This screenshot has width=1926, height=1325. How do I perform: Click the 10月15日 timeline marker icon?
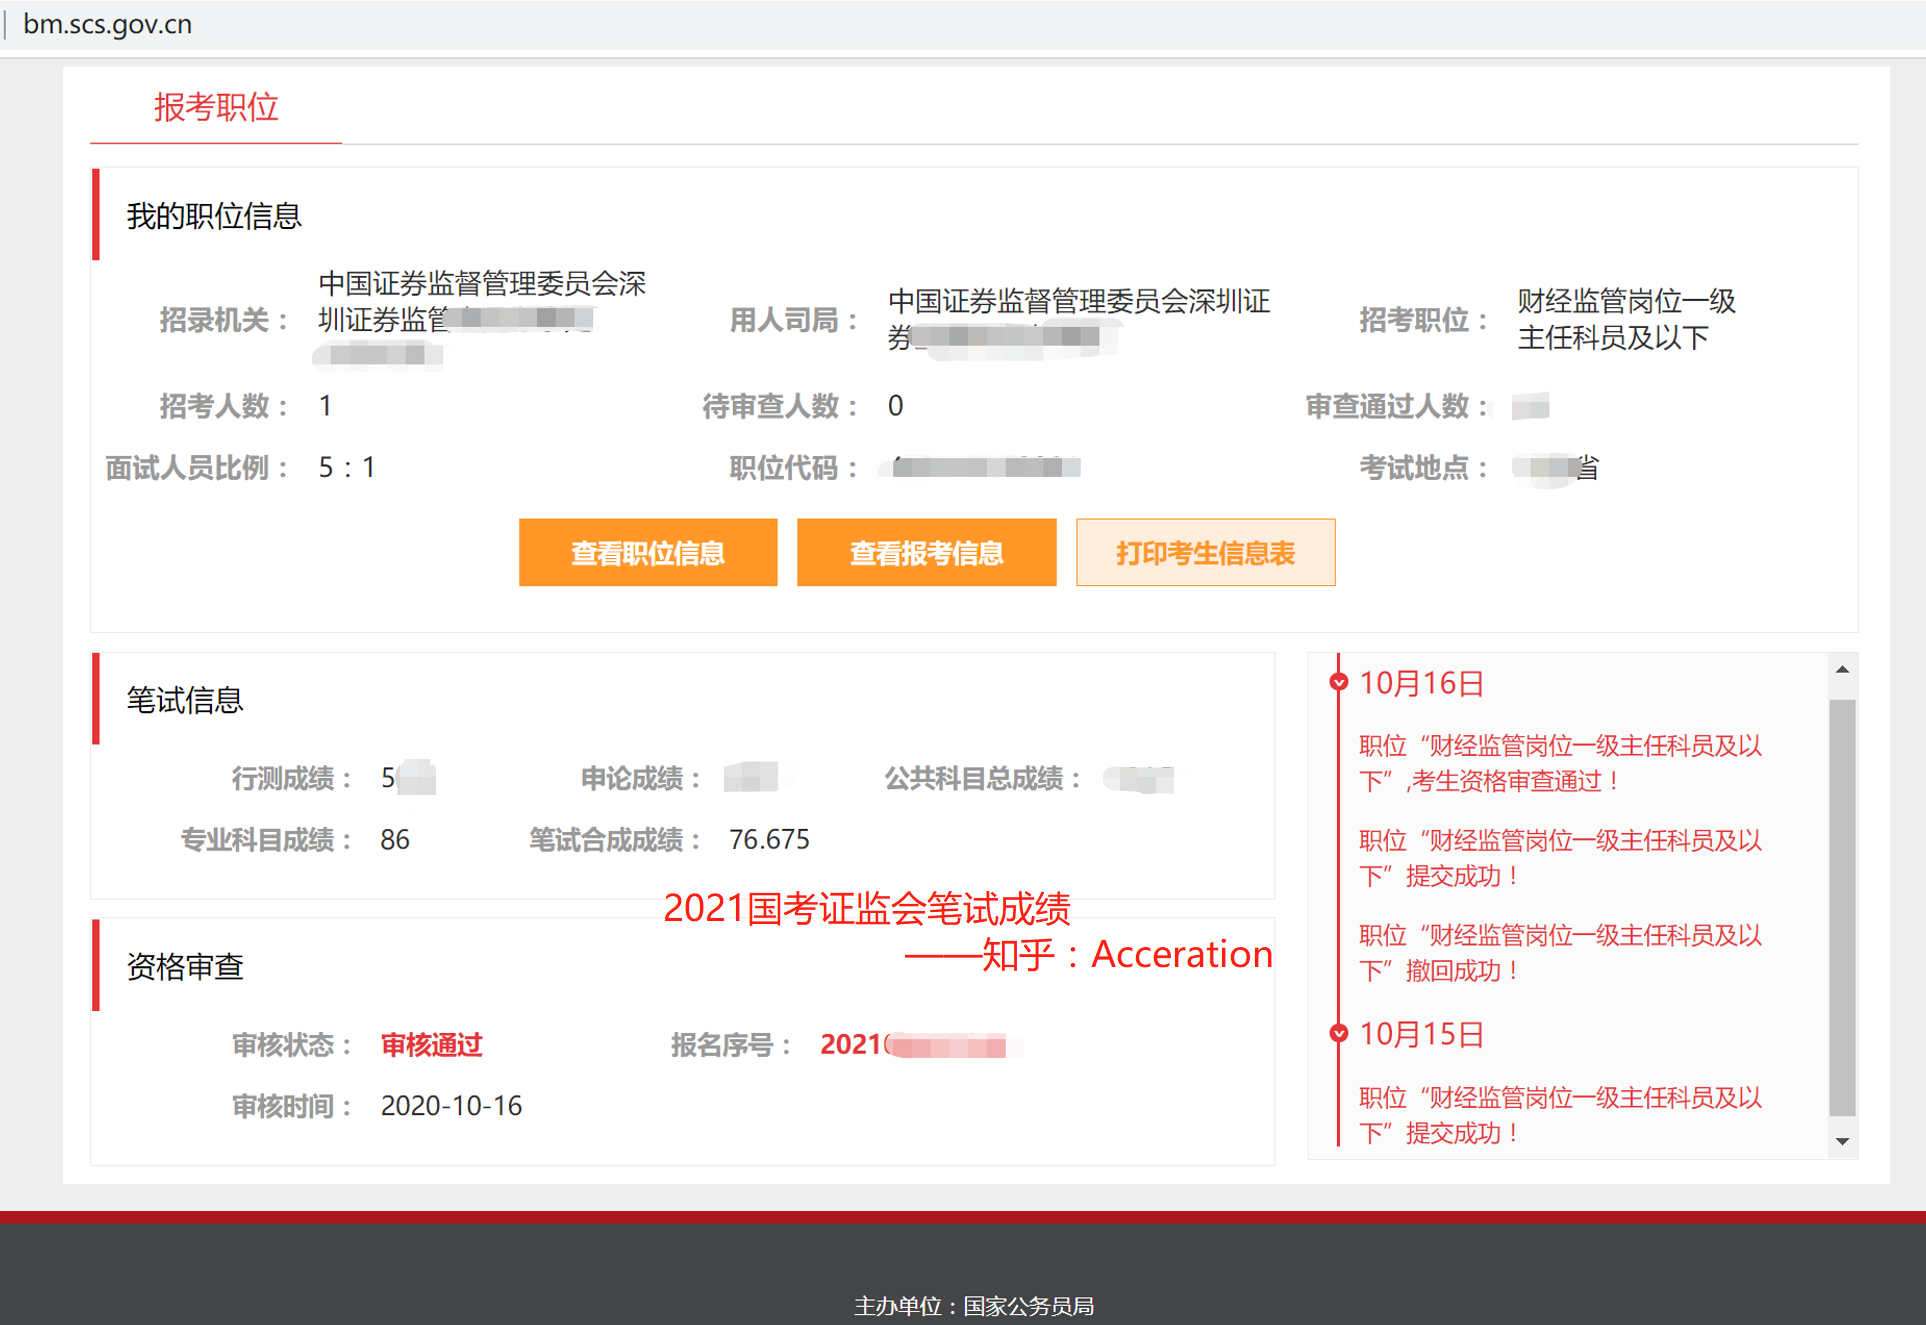1338,1033
